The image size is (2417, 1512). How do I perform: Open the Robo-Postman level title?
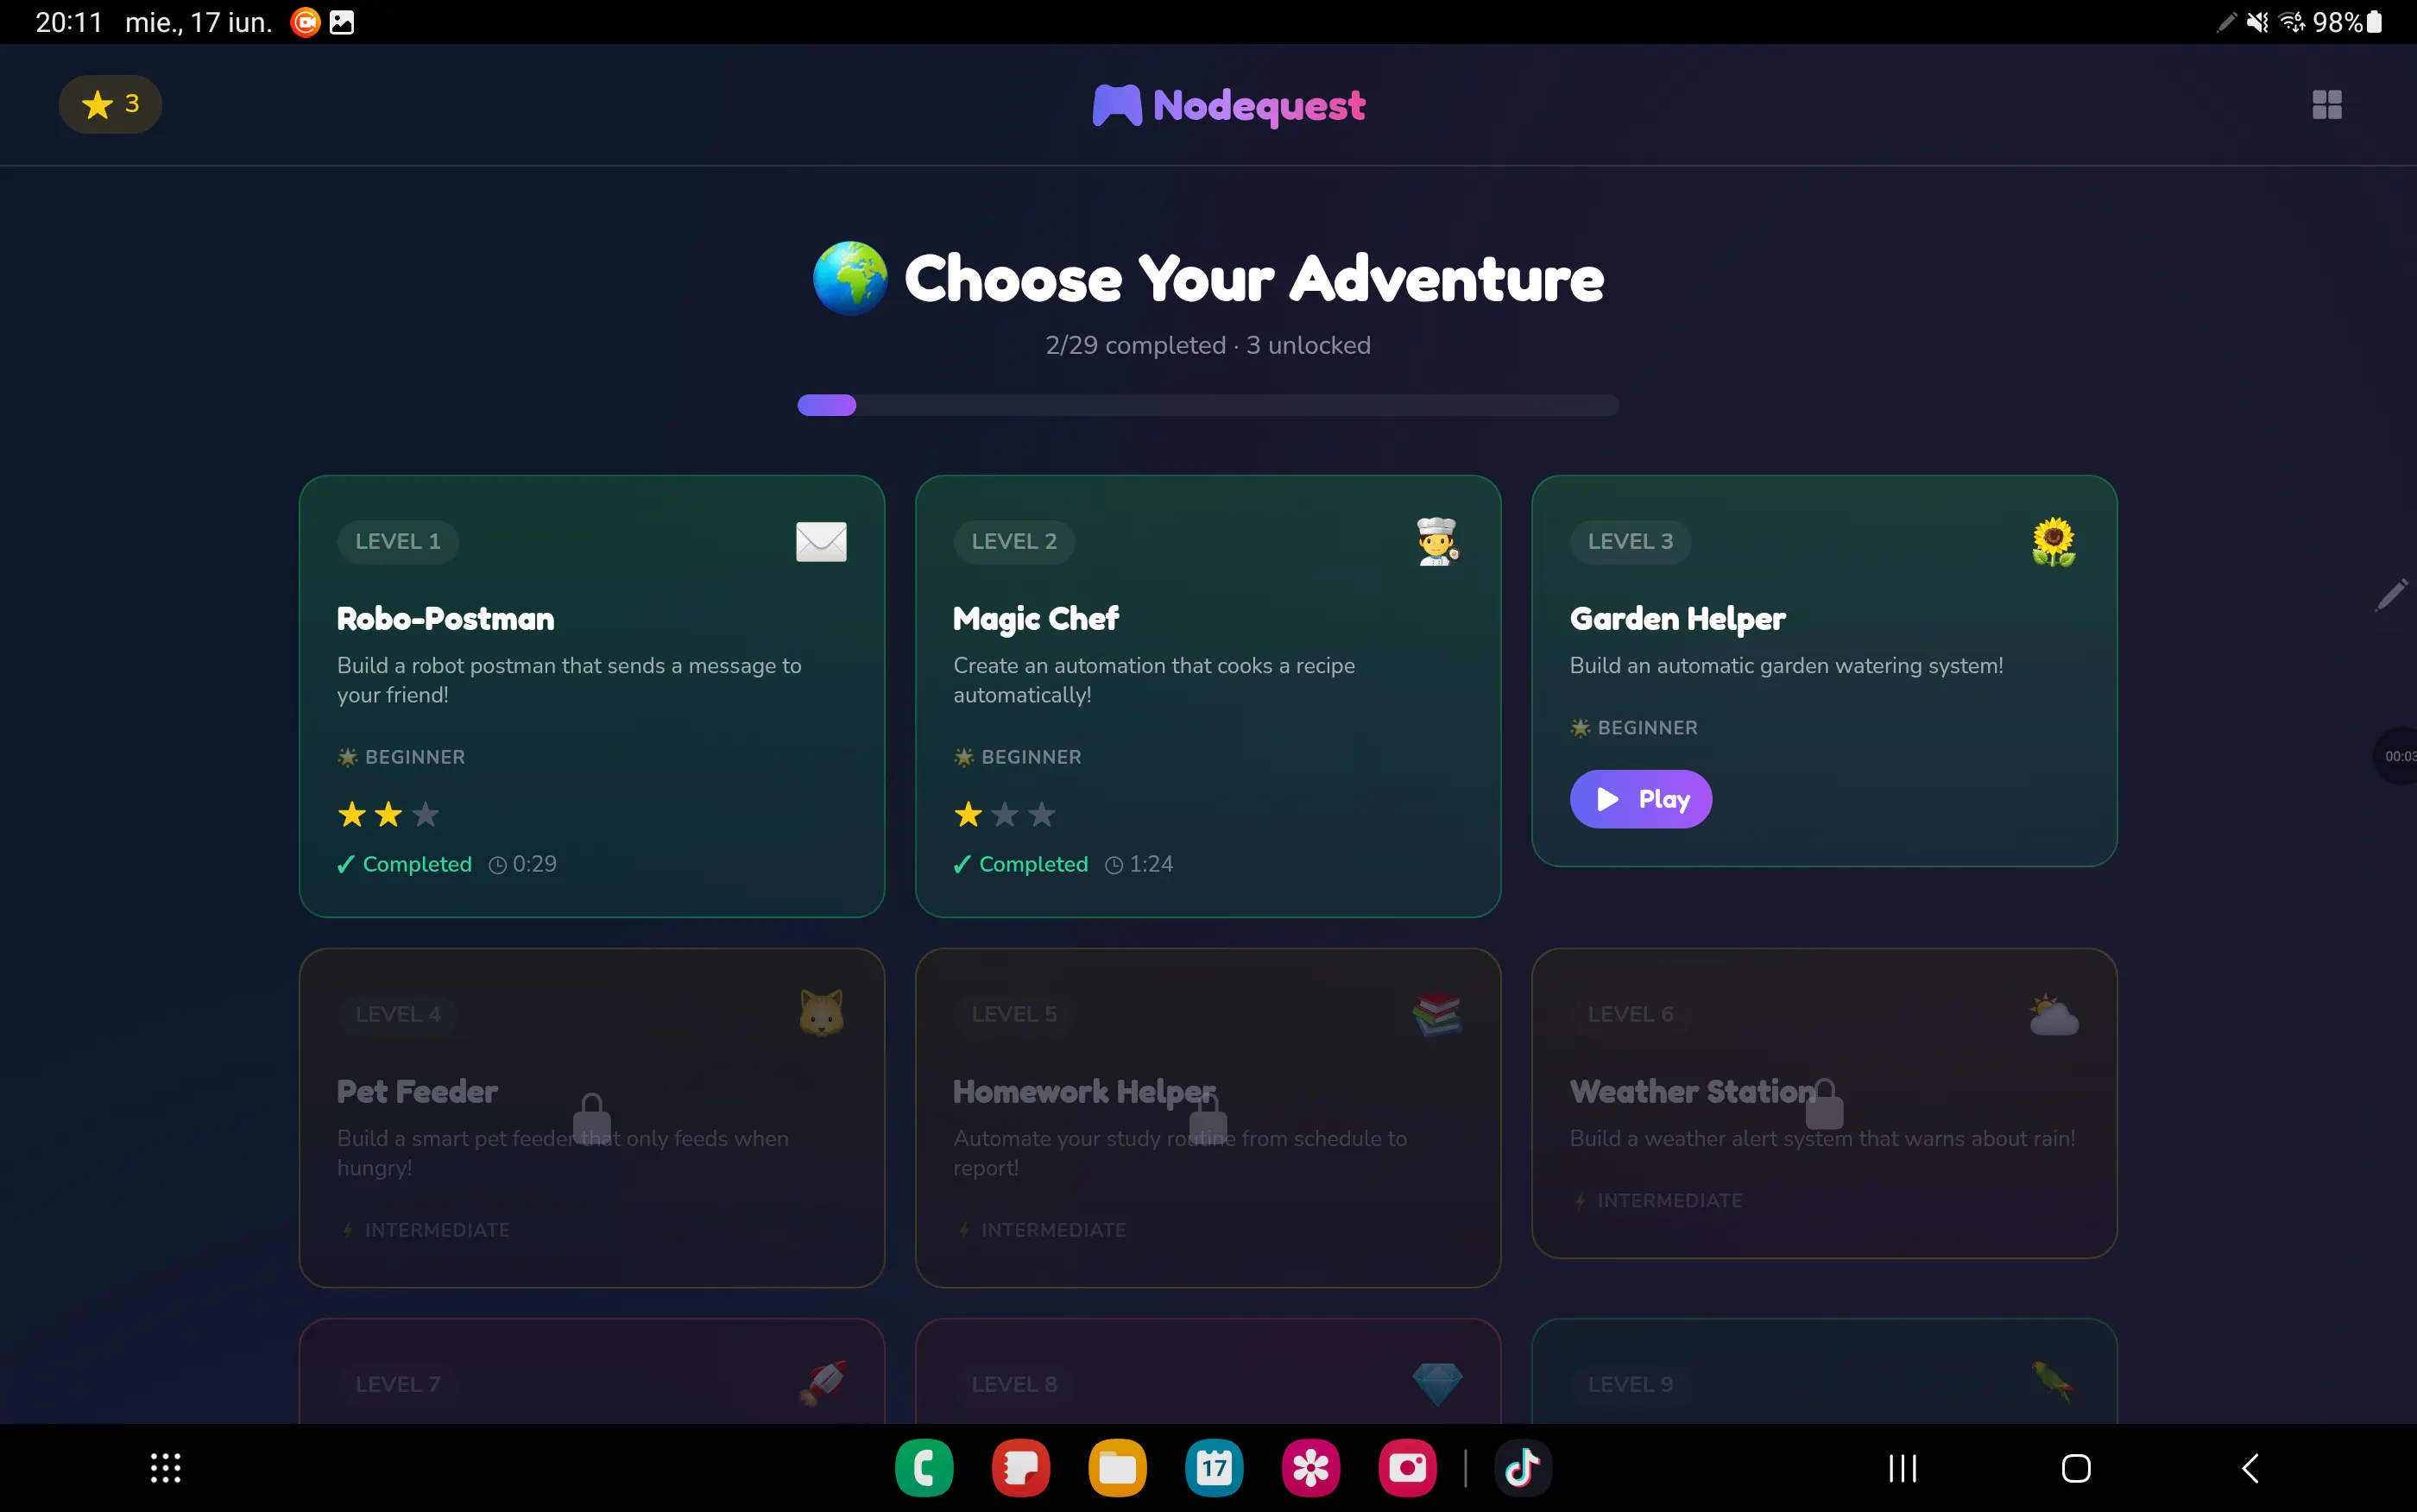[x=446, y=619]
